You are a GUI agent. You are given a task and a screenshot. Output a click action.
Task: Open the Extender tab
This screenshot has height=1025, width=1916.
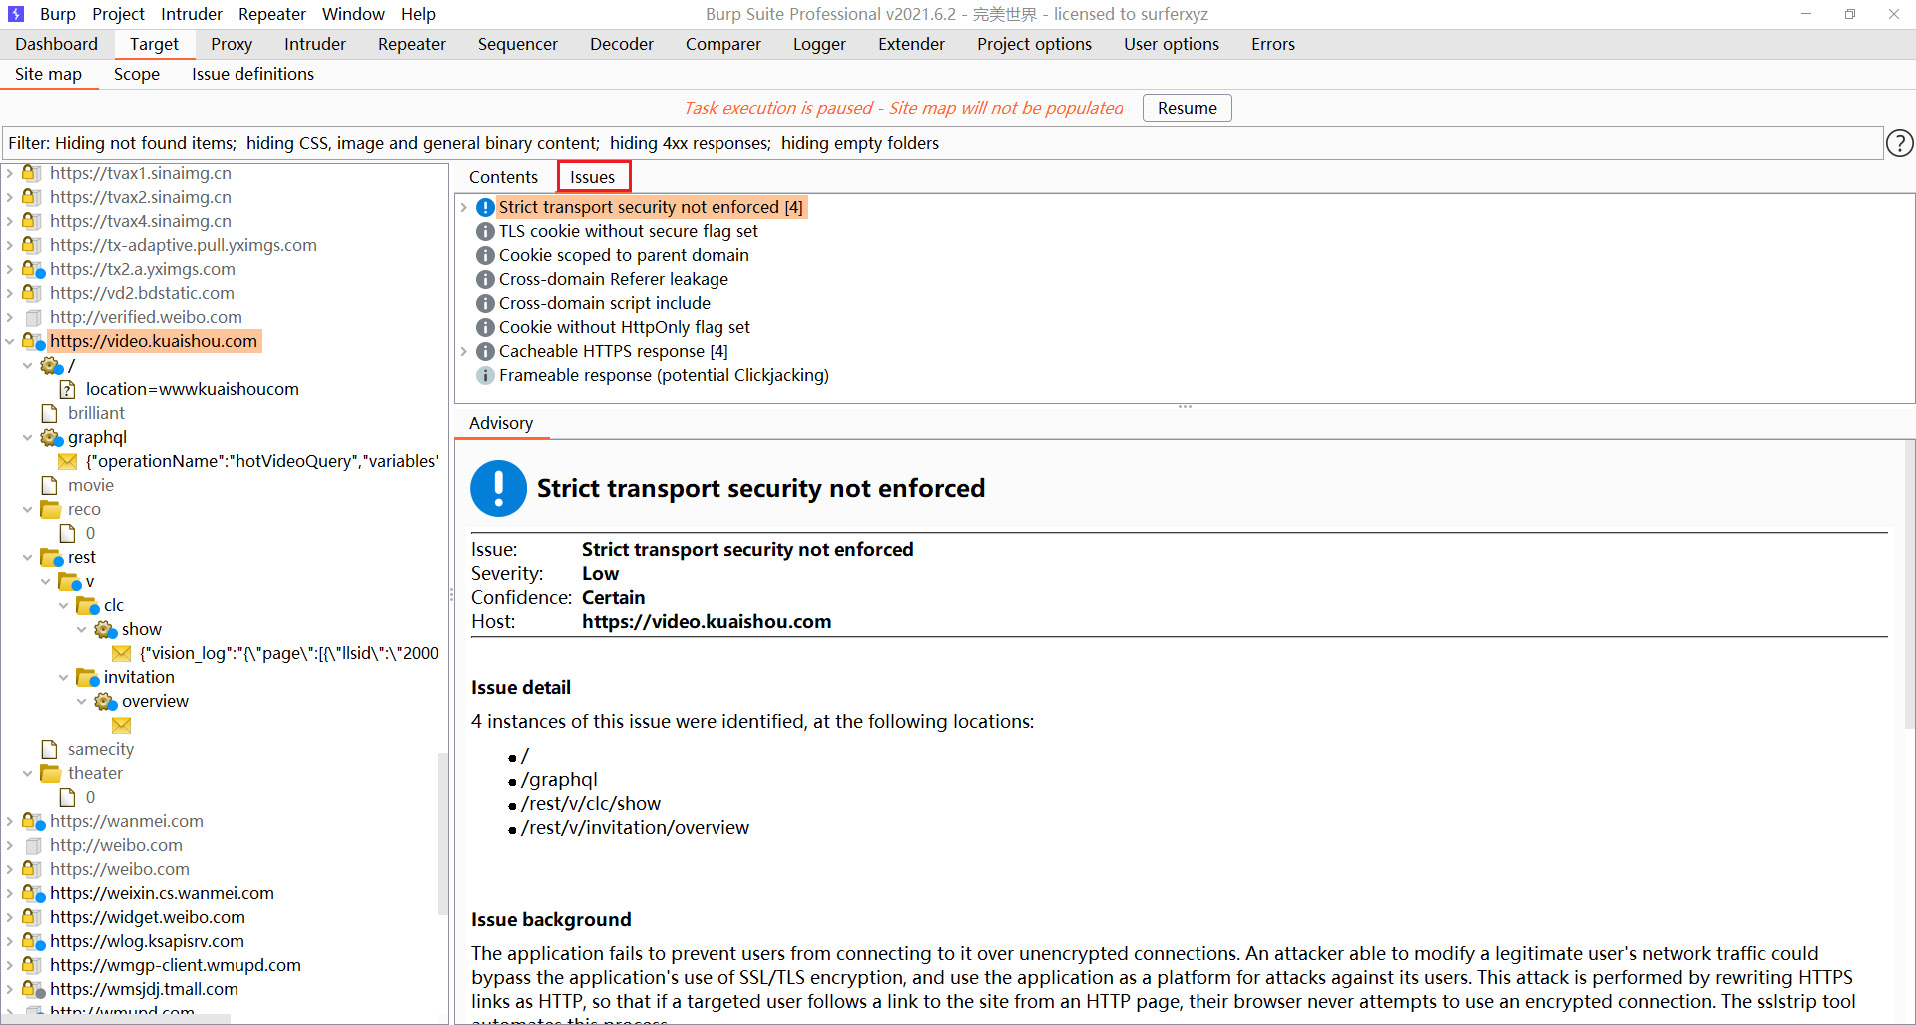[x=911, y=44]
